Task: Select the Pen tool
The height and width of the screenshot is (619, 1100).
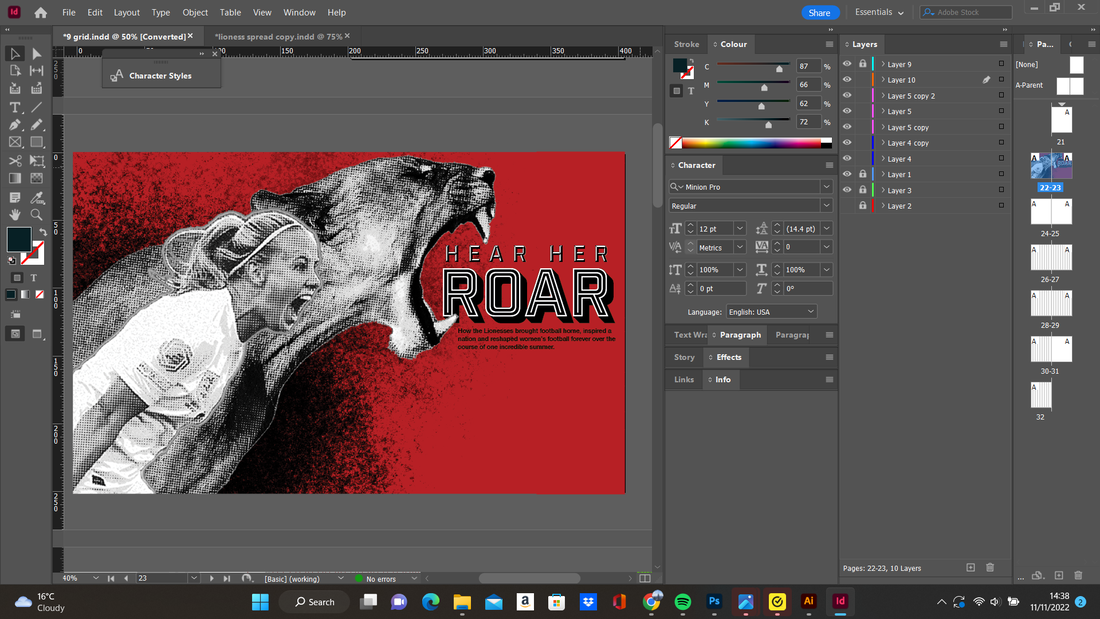Action: point(15,125)
